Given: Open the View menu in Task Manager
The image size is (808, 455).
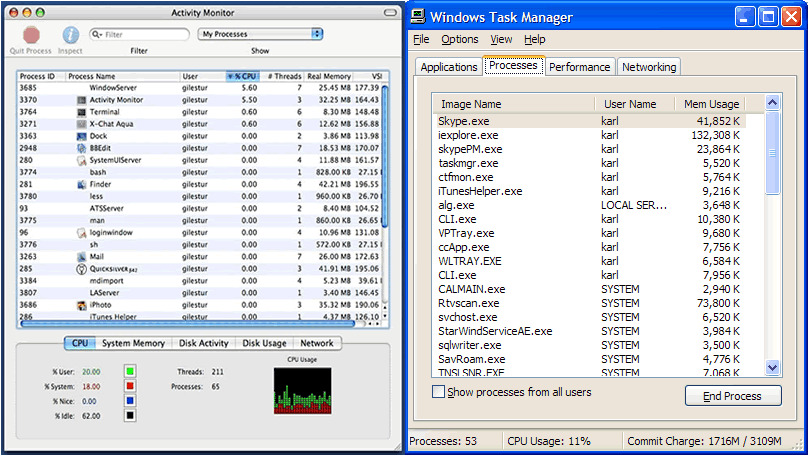Looking at the screenshot, I should pos(501,39).
